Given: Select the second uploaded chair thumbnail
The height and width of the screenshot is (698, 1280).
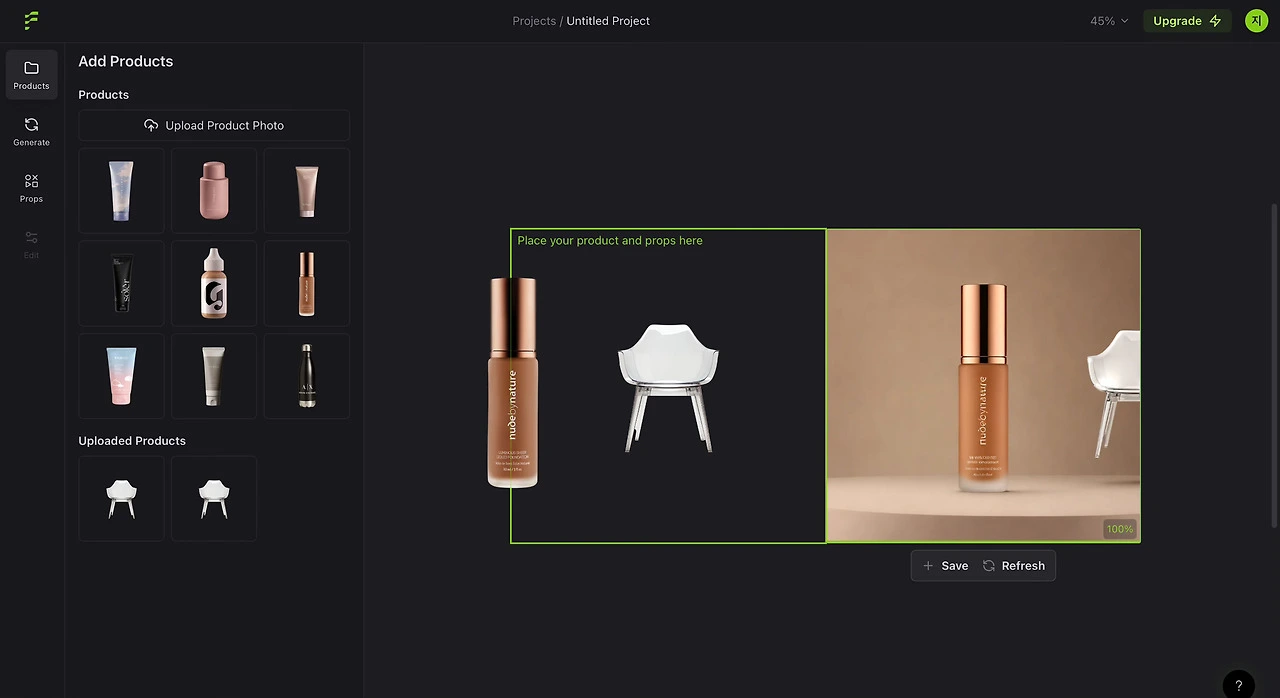Looking at the screenshot, I should click(214, 498).
